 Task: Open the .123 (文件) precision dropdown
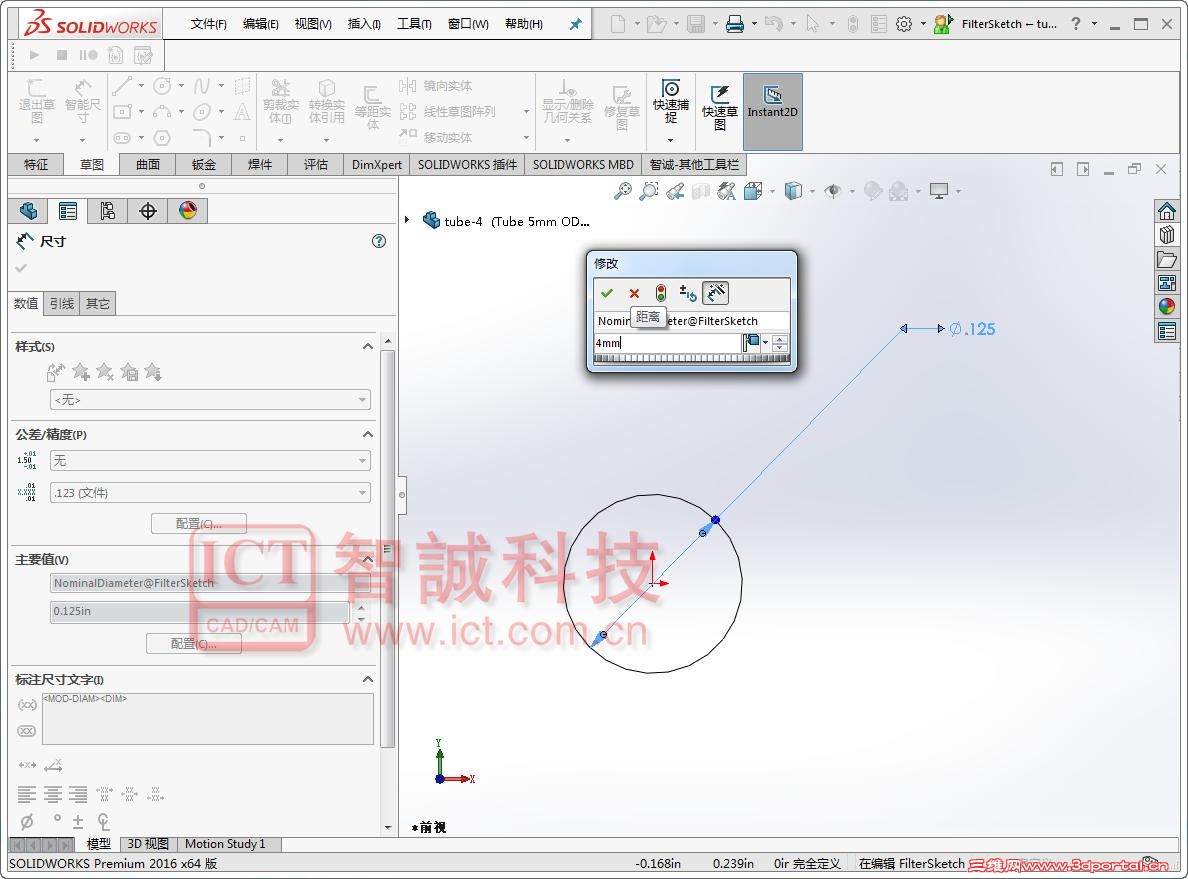[210, 493]
